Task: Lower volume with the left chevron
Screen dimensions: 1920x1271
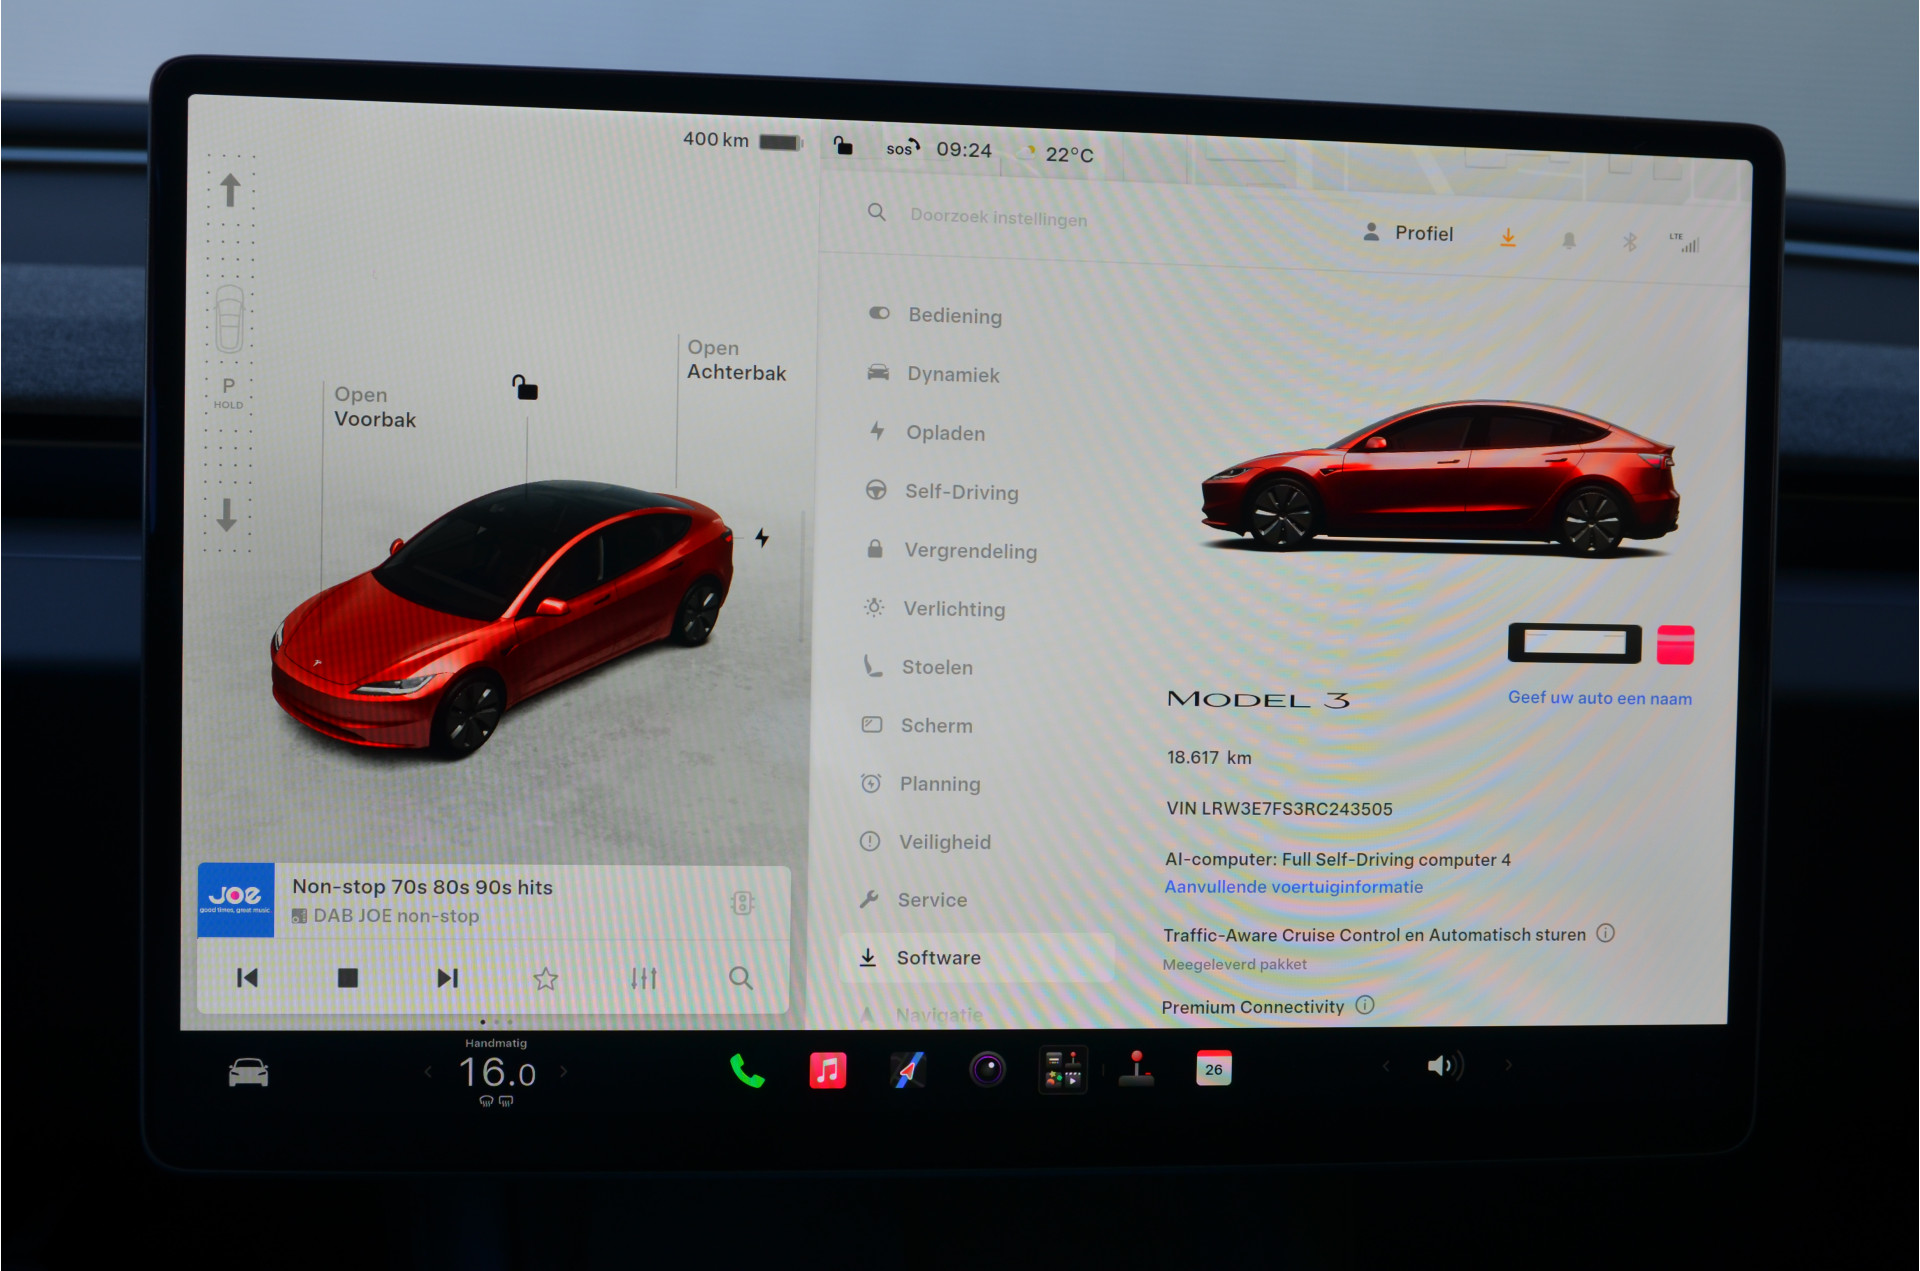Action: tap(1386, 1066)
